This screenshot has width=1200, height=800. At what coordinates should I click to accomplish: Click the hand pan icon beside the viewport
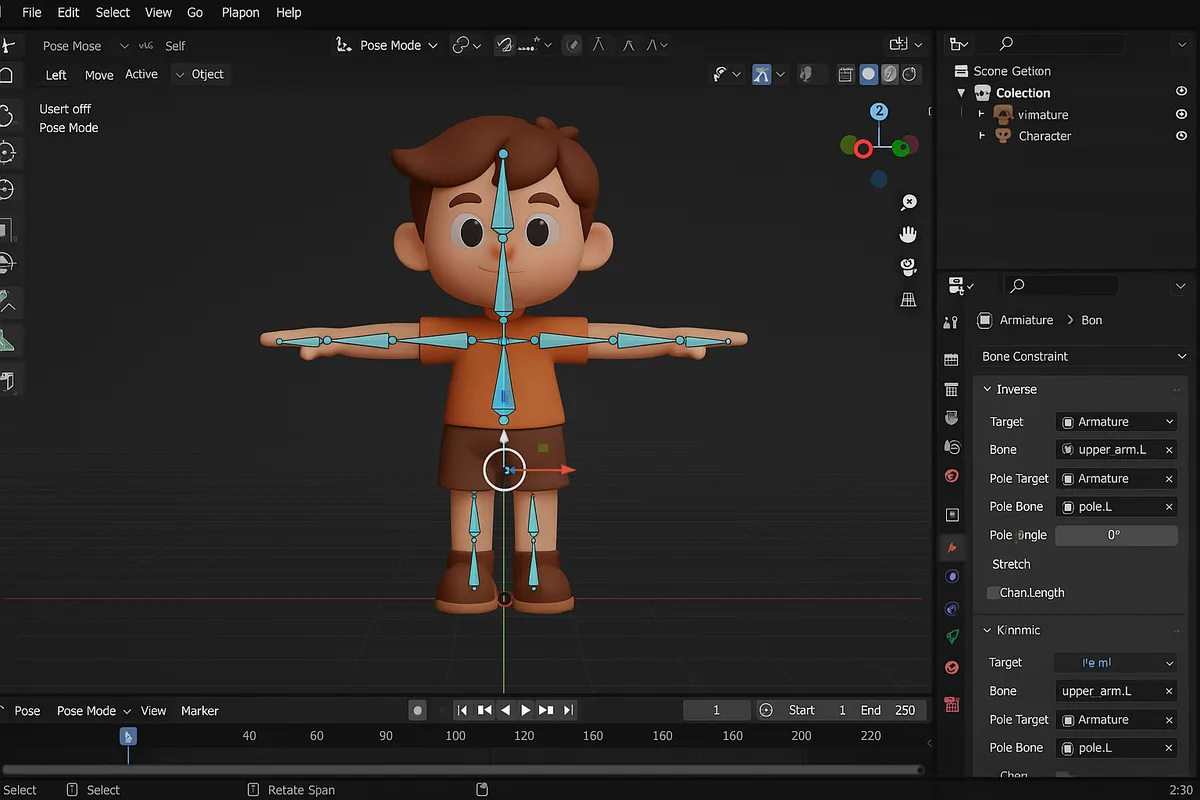[908, 234]
